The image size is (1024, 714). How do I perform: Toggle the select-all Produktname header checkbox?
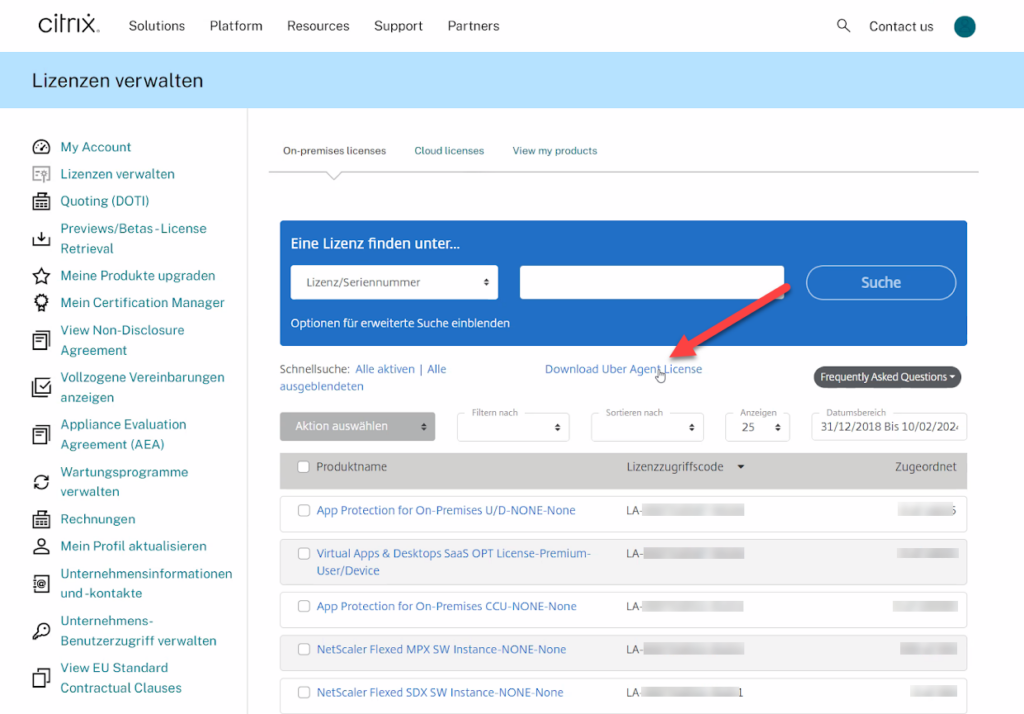click(x=304, y=467)
